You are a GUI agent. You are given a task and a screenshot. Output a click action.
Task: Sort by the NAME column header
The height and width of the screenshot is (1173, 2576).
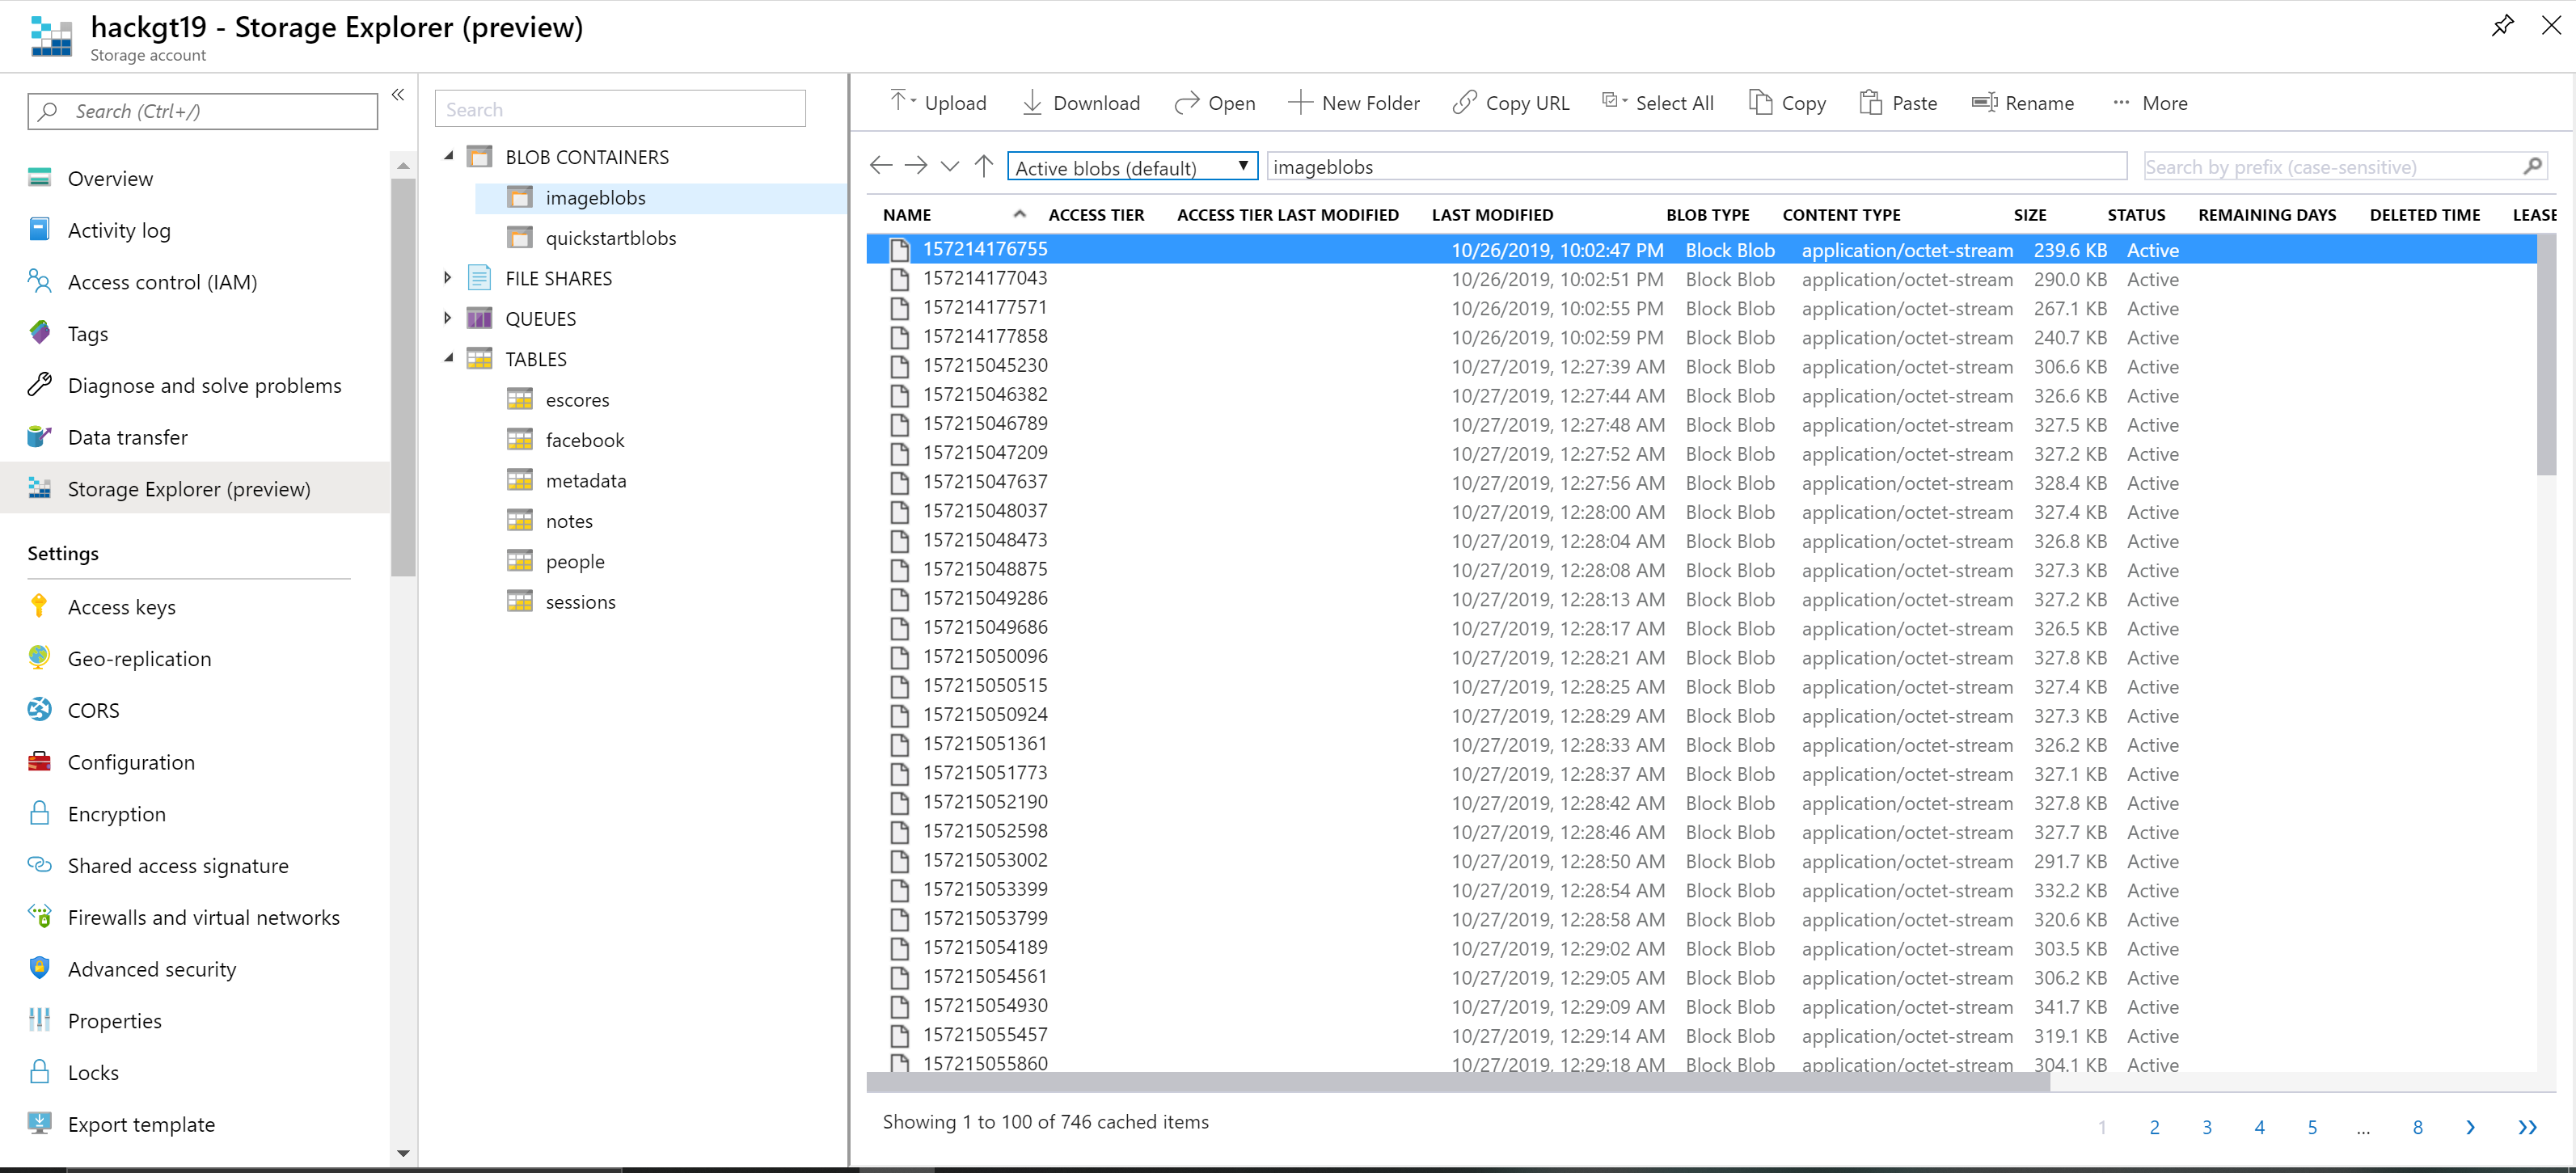(x=907, y=215)
